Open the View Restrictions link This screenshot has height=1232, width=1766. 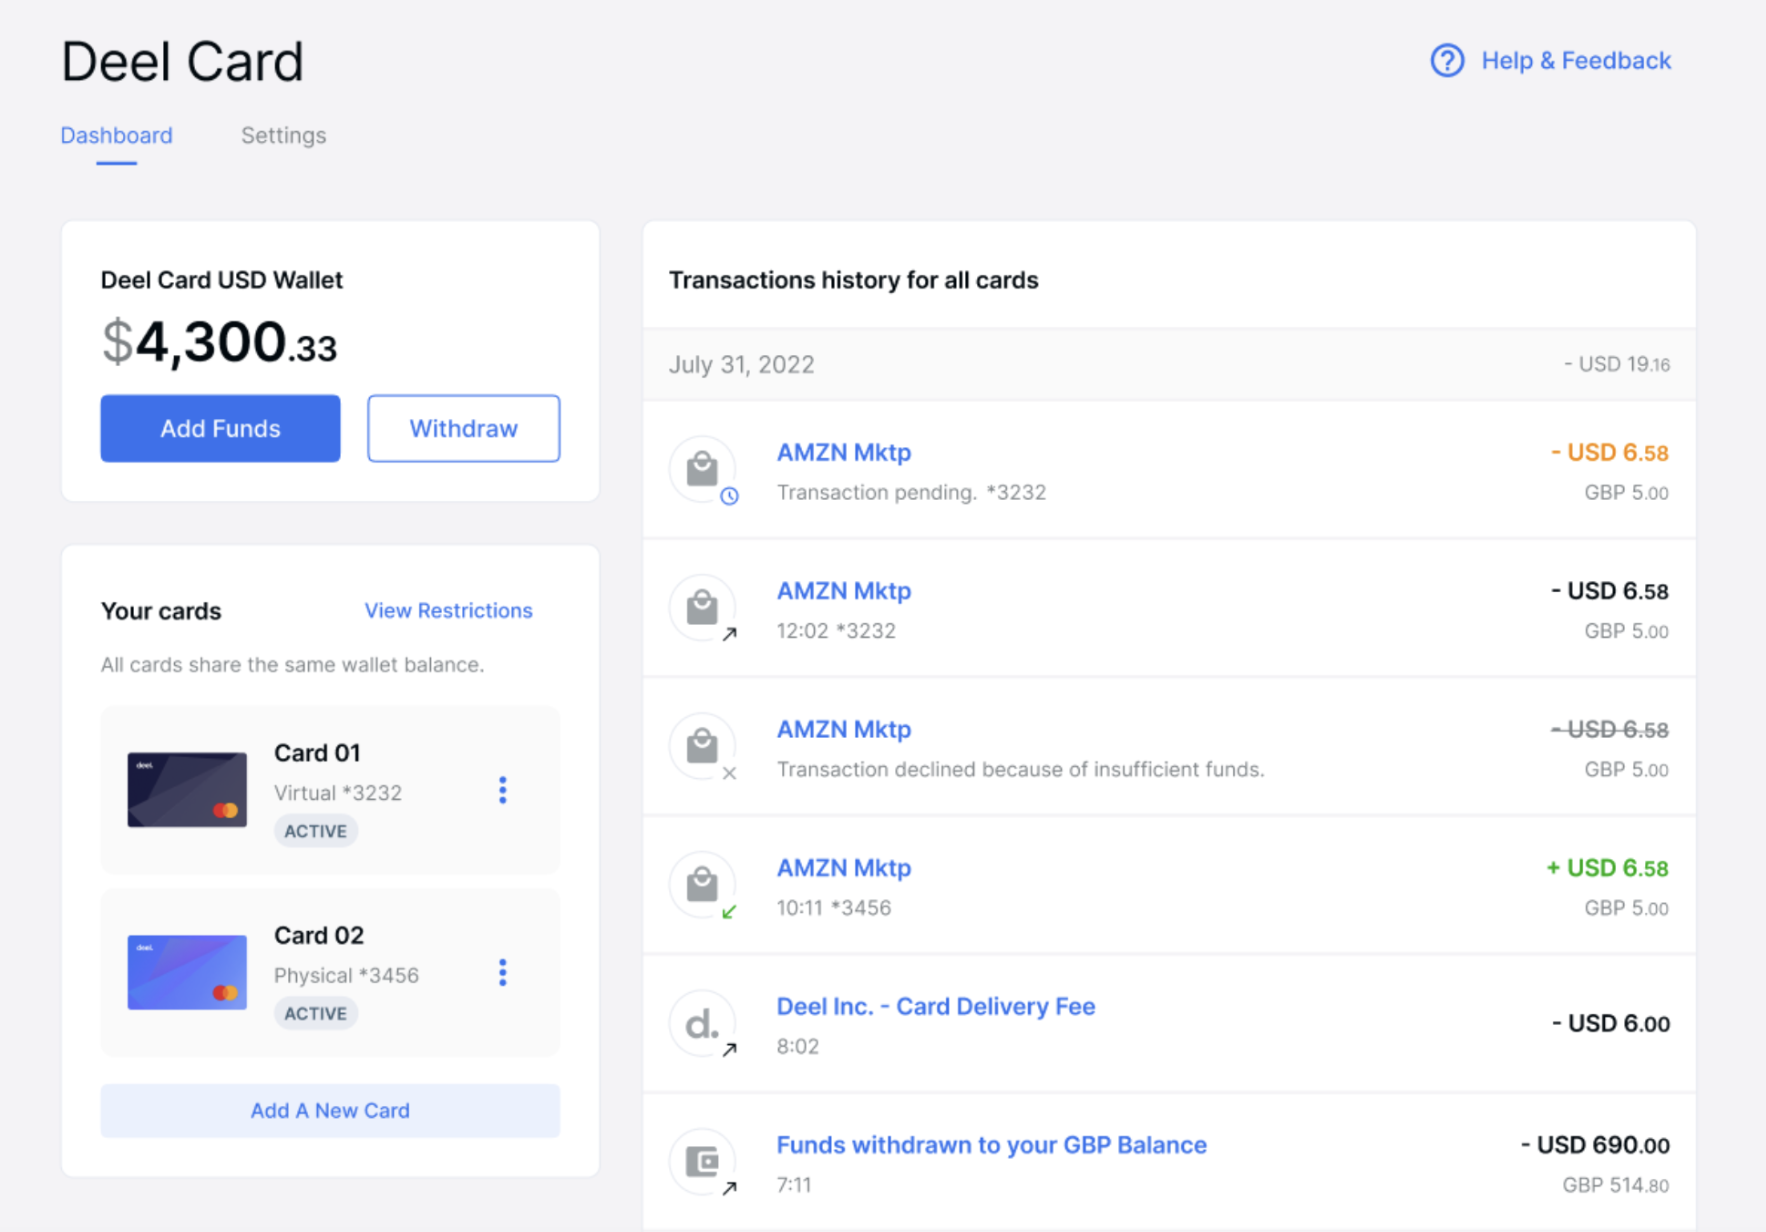(448, 610)
